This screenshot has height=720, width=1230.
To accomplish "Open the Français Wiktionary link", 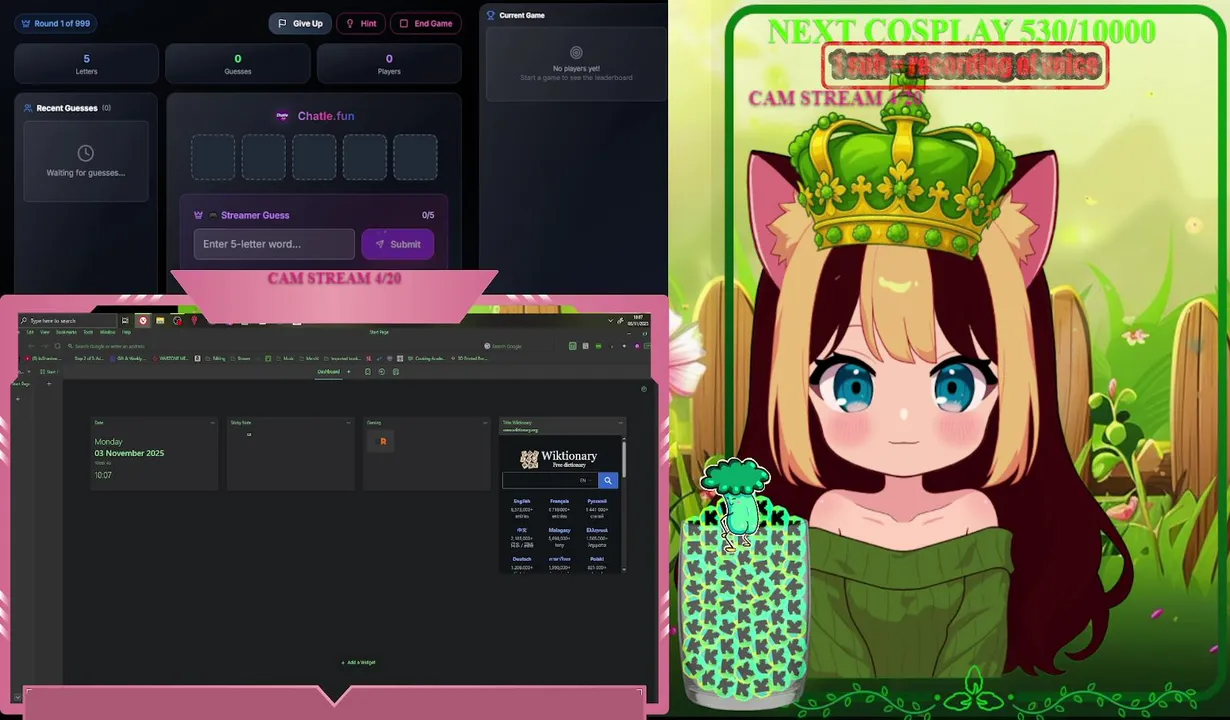I will [560, 501].
